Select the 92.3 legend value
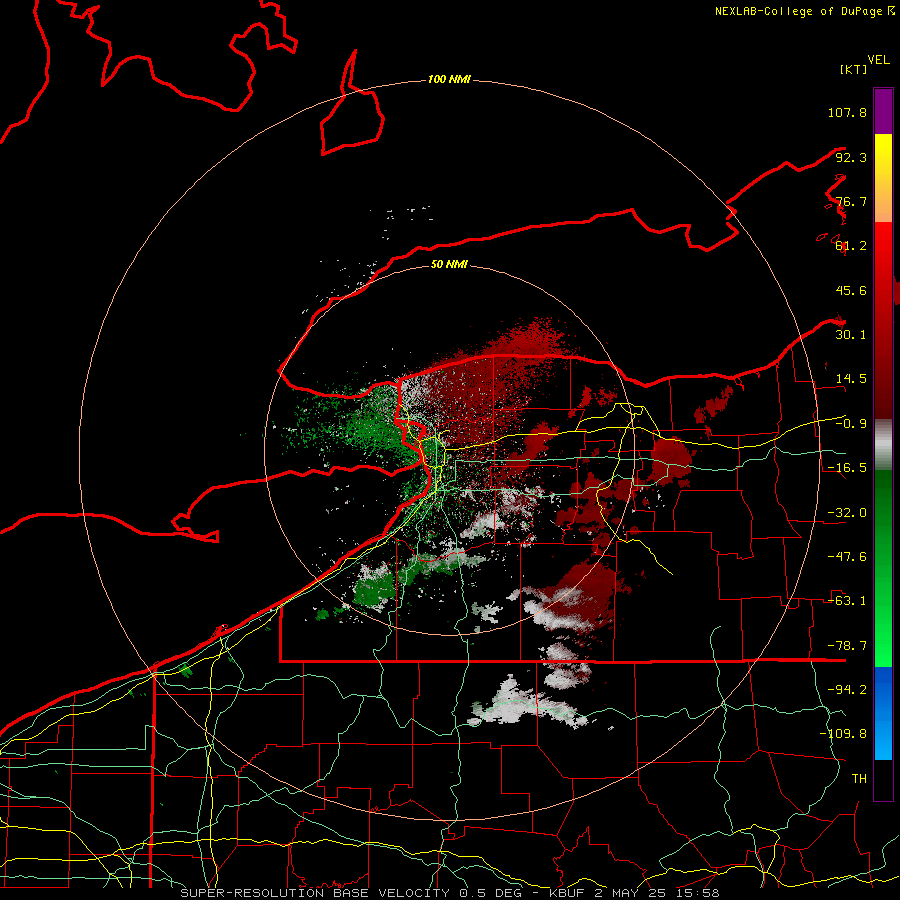Image resolution: width=900 pixels, height=900 pixels. [851, 157]
